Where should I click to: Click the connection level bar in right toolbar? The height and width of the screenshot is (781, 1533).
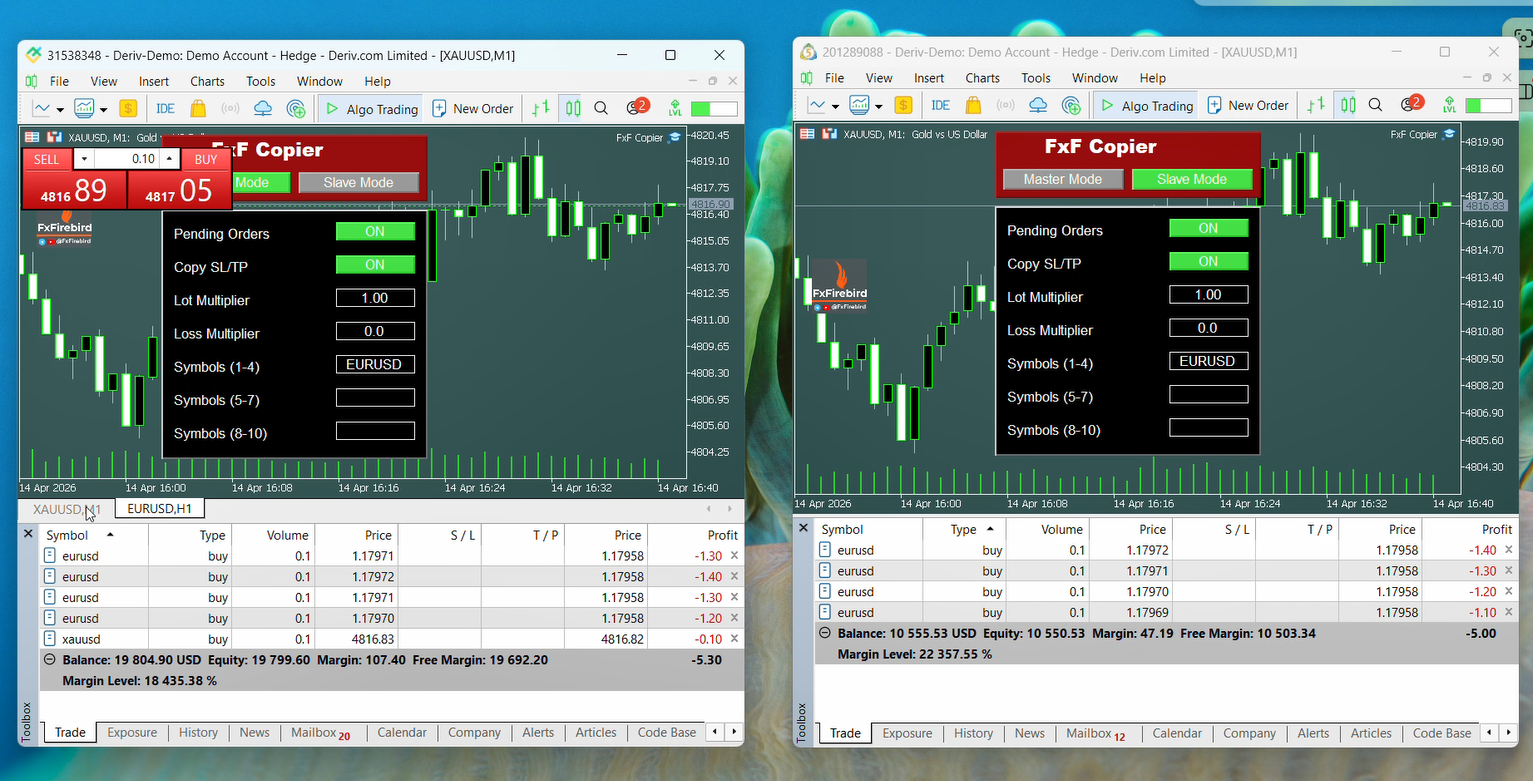point(1489,105)
